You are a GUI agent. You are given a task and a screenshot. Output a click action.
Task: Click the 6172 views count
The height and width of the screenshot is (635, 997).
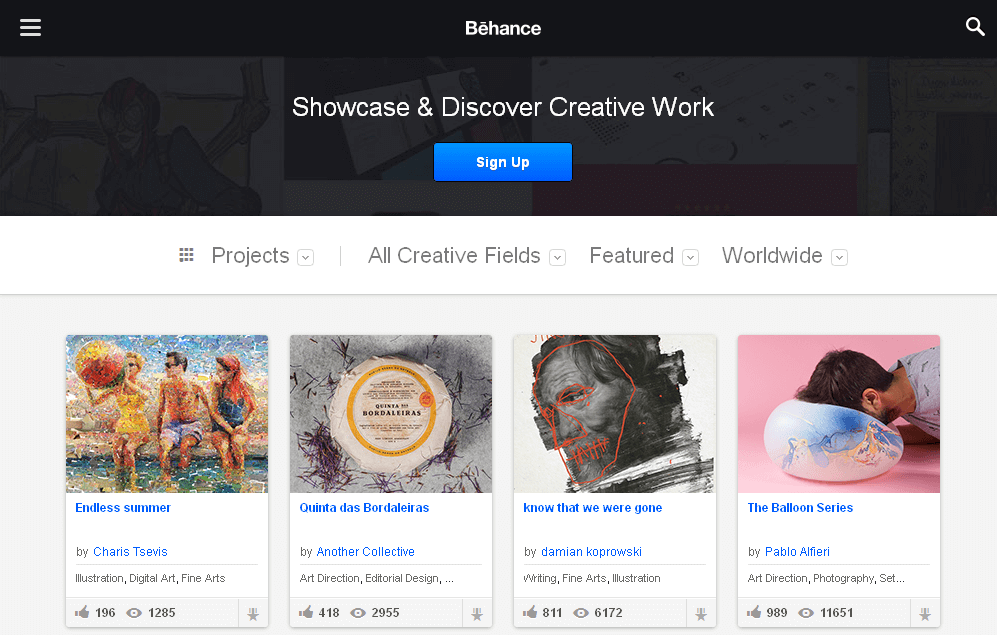[609, 613]
